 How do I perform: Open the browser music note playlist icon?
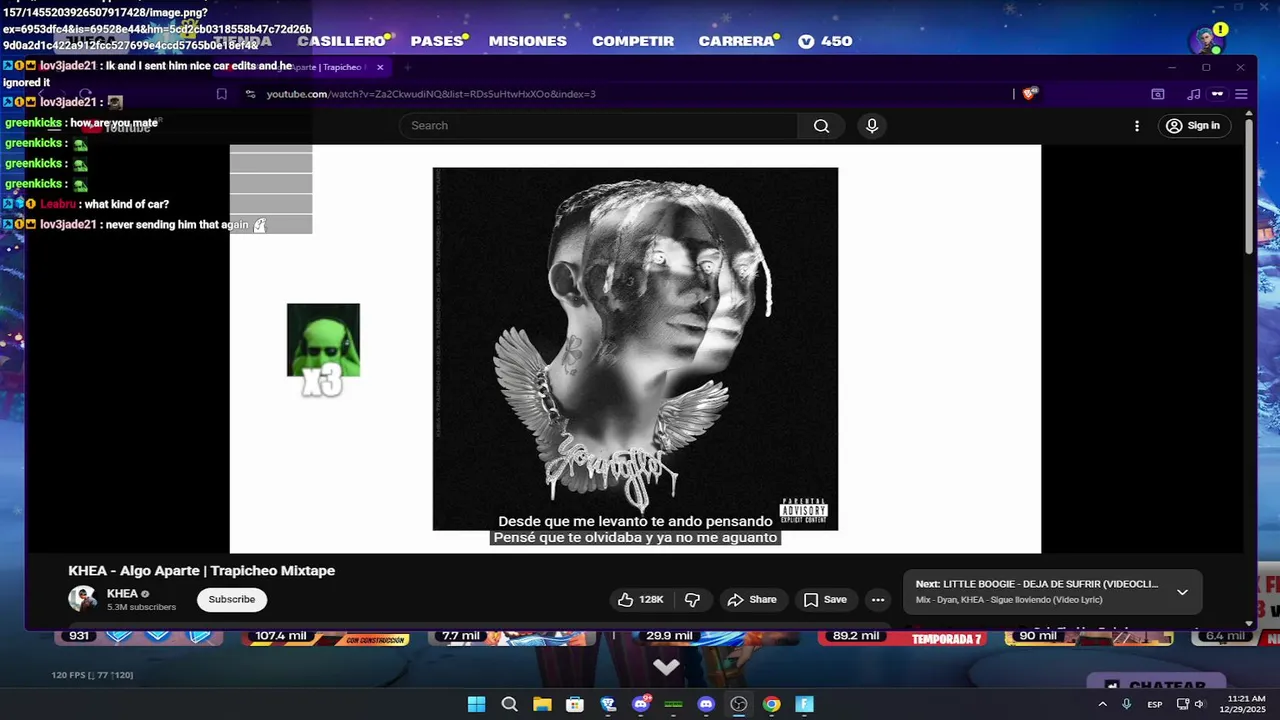1193,94
